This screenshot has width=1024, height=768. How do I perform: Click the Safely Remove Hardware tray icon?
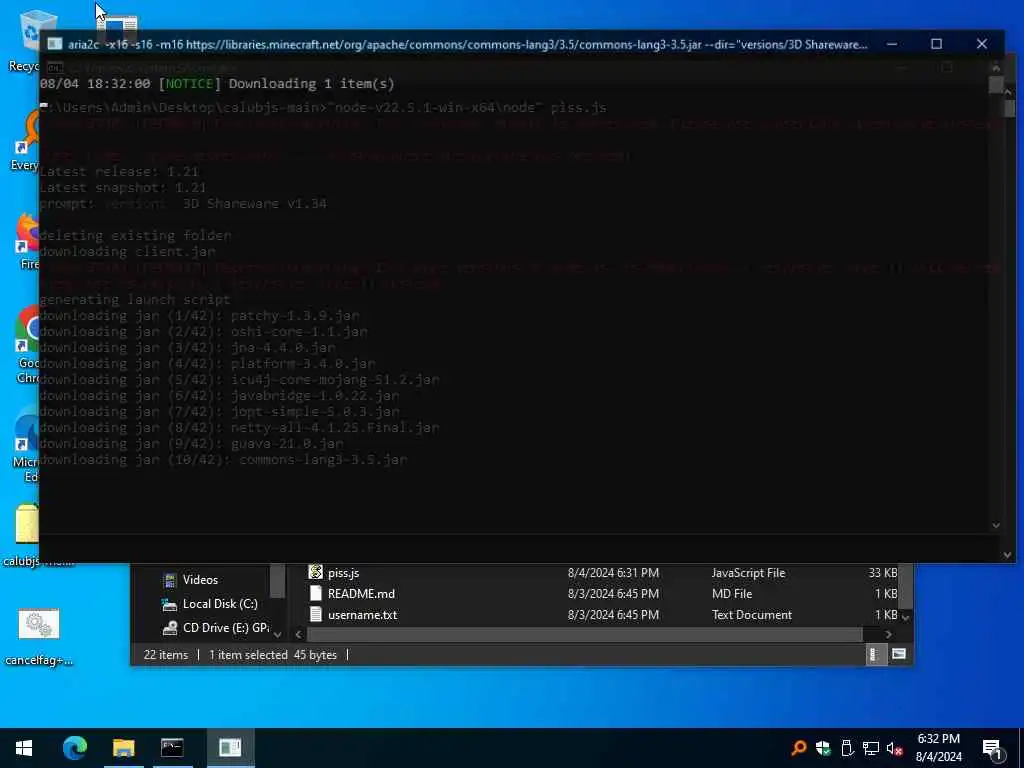coord(847,748)
